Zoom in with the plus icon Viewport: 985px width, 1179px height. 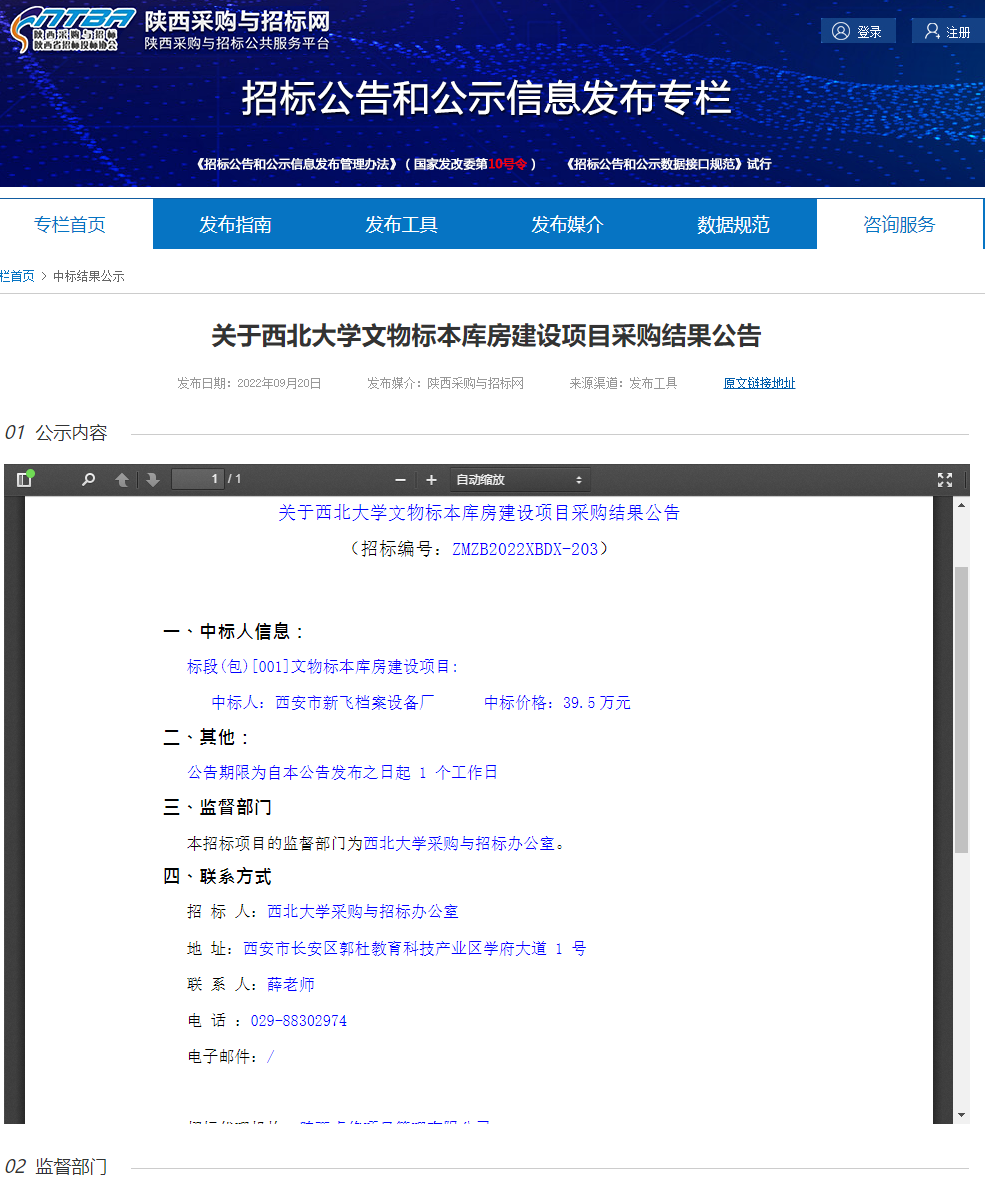(x=431, y=480)
